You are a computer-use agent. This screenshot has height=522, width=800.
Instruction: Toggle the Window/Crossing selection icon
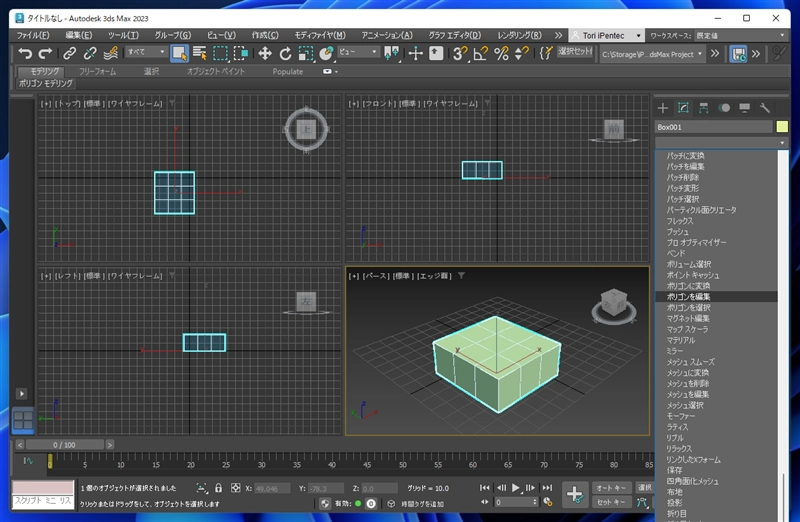240,53
